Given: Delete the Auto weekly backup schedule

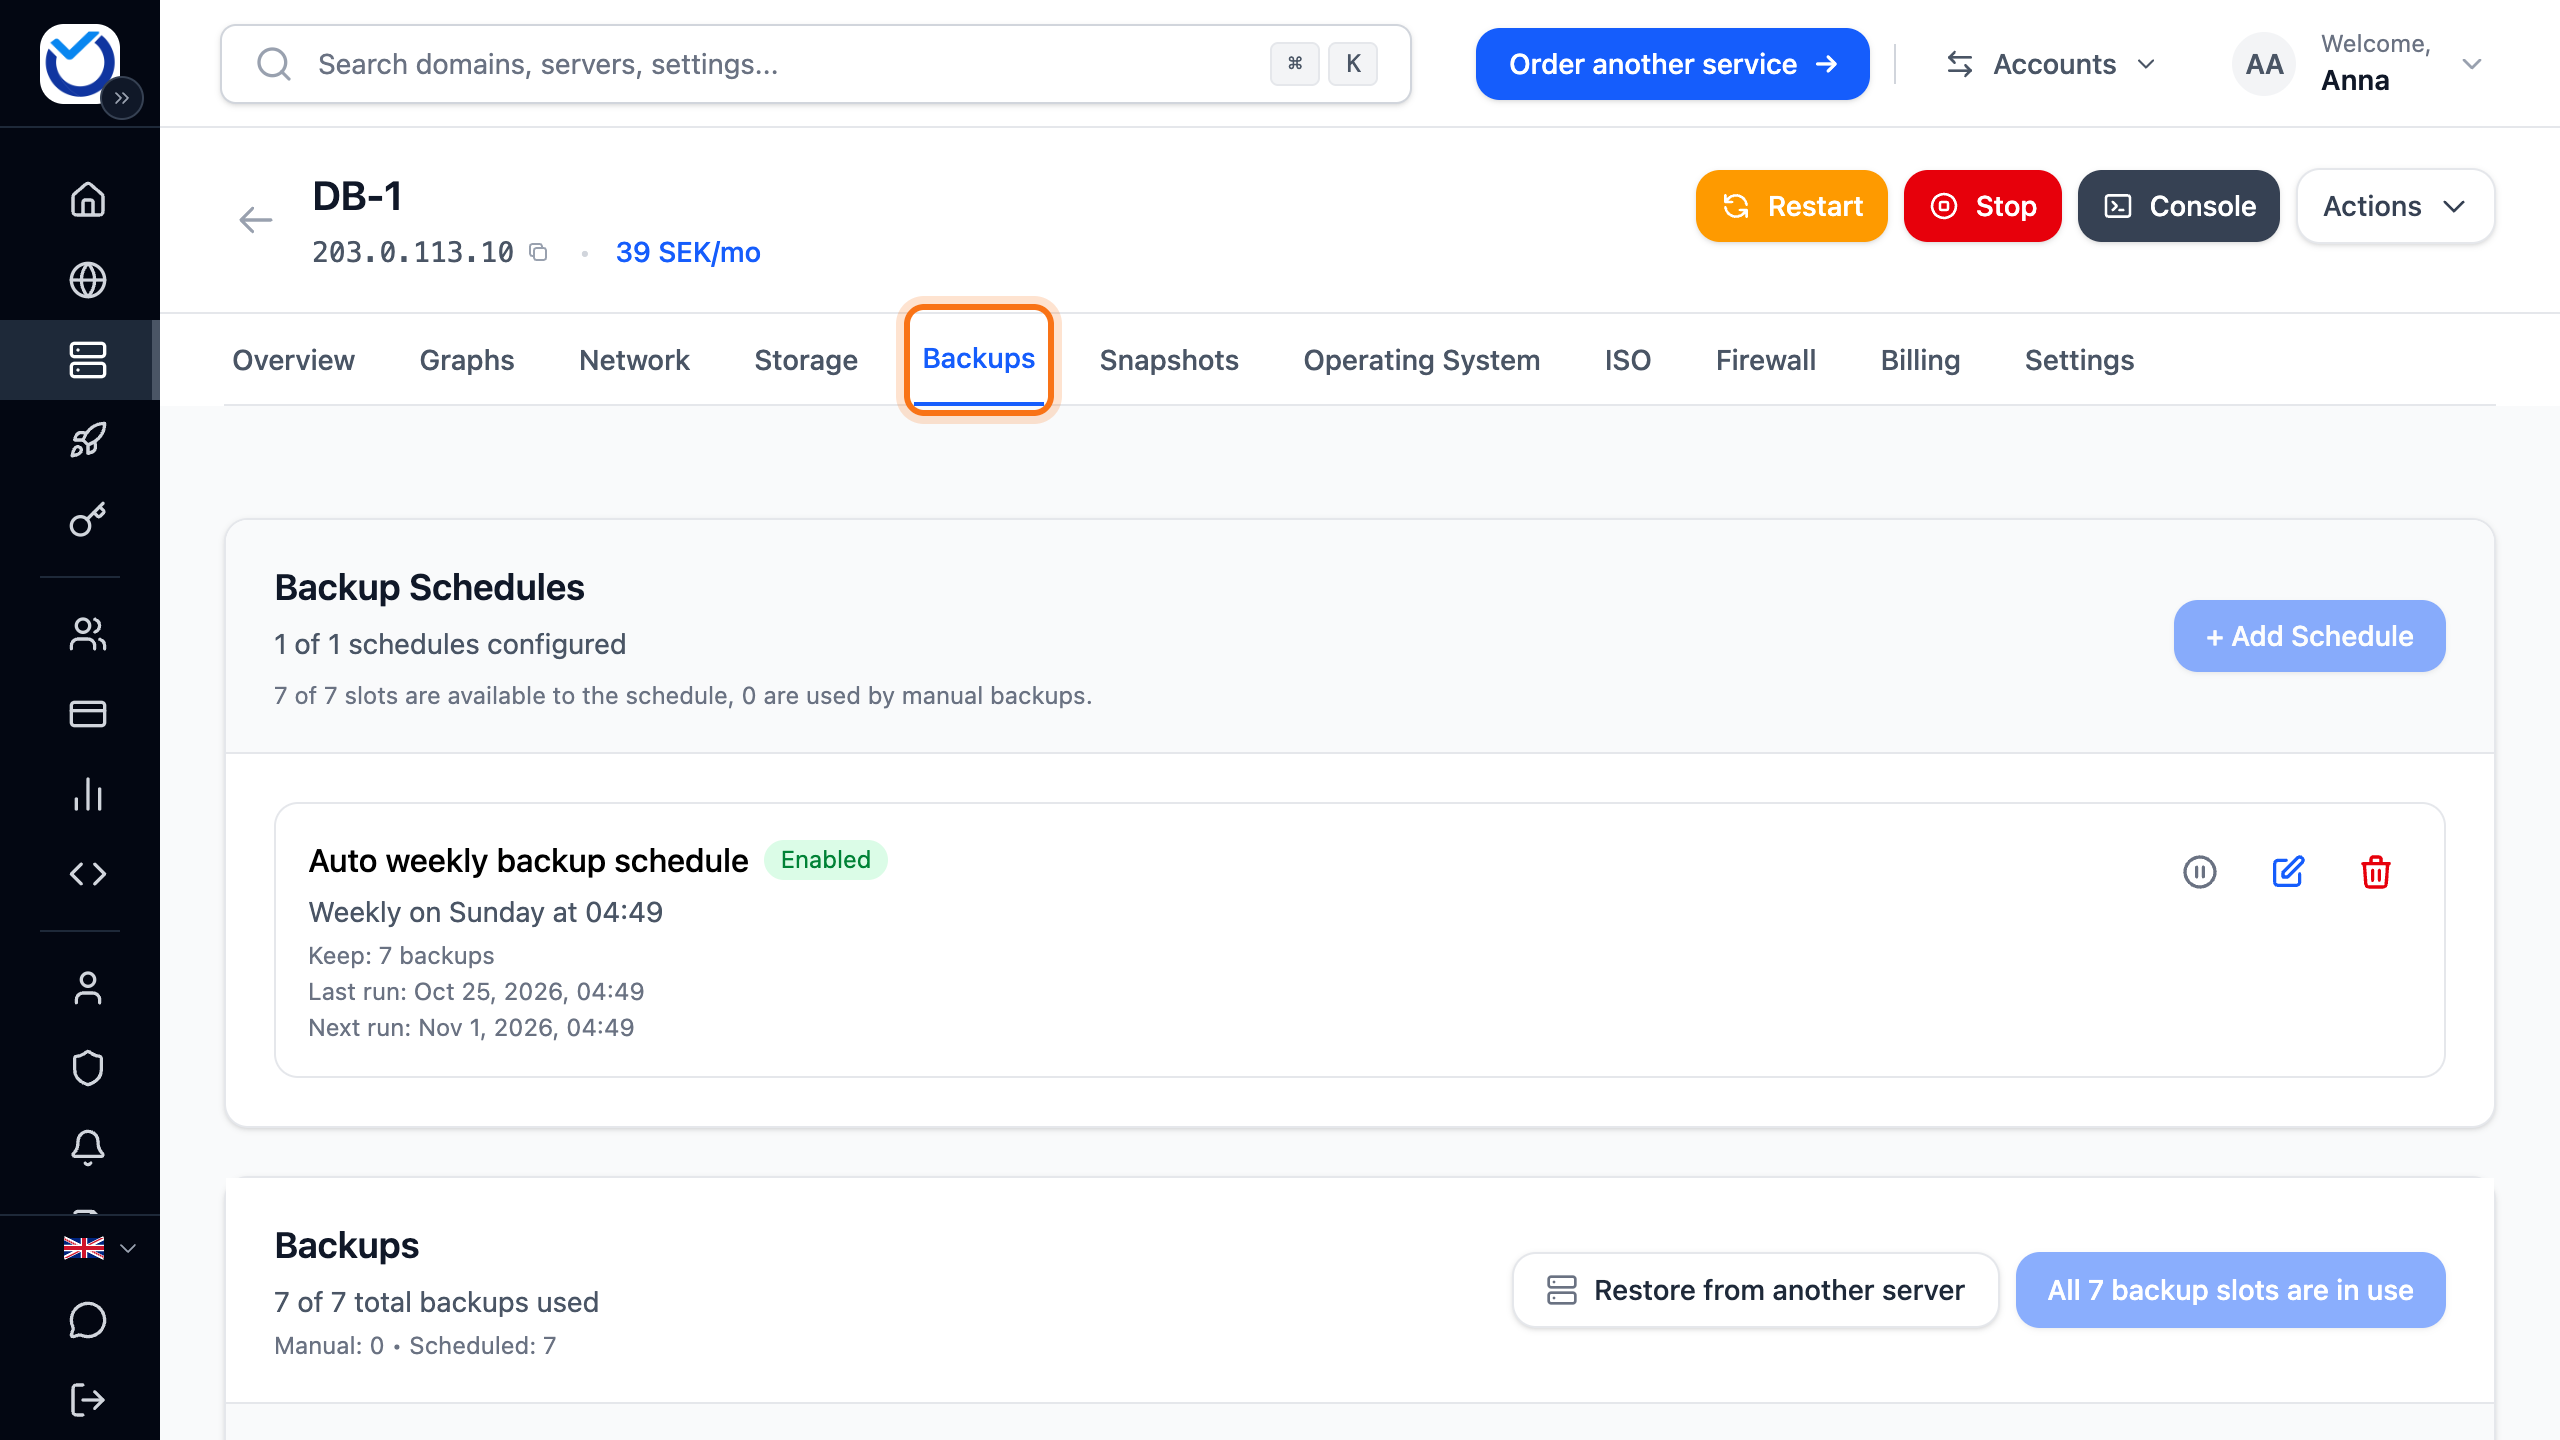Looking at the screenshot, I should tap(2376, 872).
